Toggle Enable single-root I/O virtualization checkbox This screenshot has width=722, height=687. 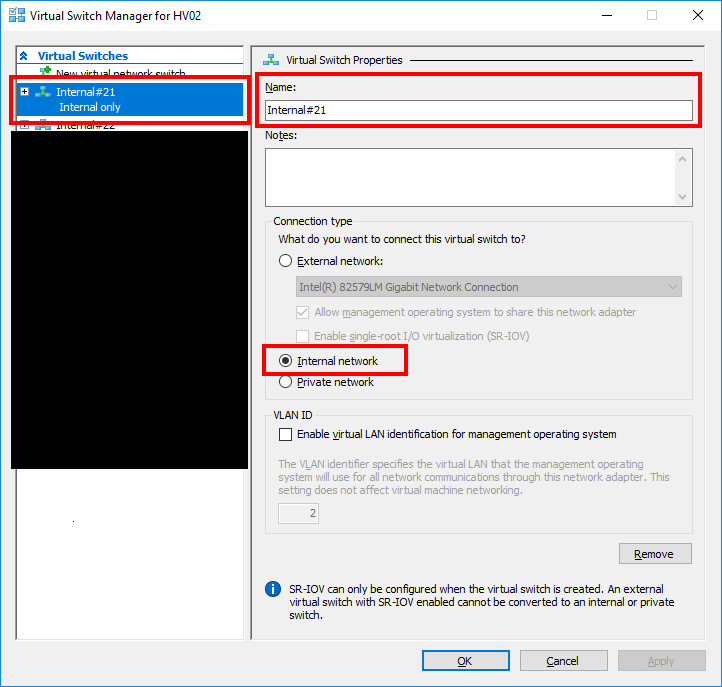pos(303,336)
